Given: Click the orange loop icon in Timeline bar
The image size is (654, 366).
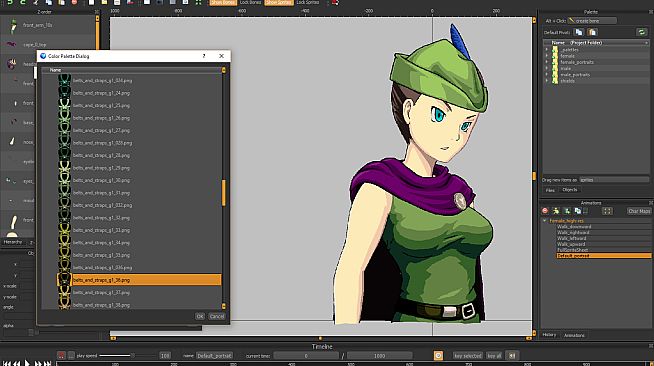Looking at the screenshot, I should (438, 356).
